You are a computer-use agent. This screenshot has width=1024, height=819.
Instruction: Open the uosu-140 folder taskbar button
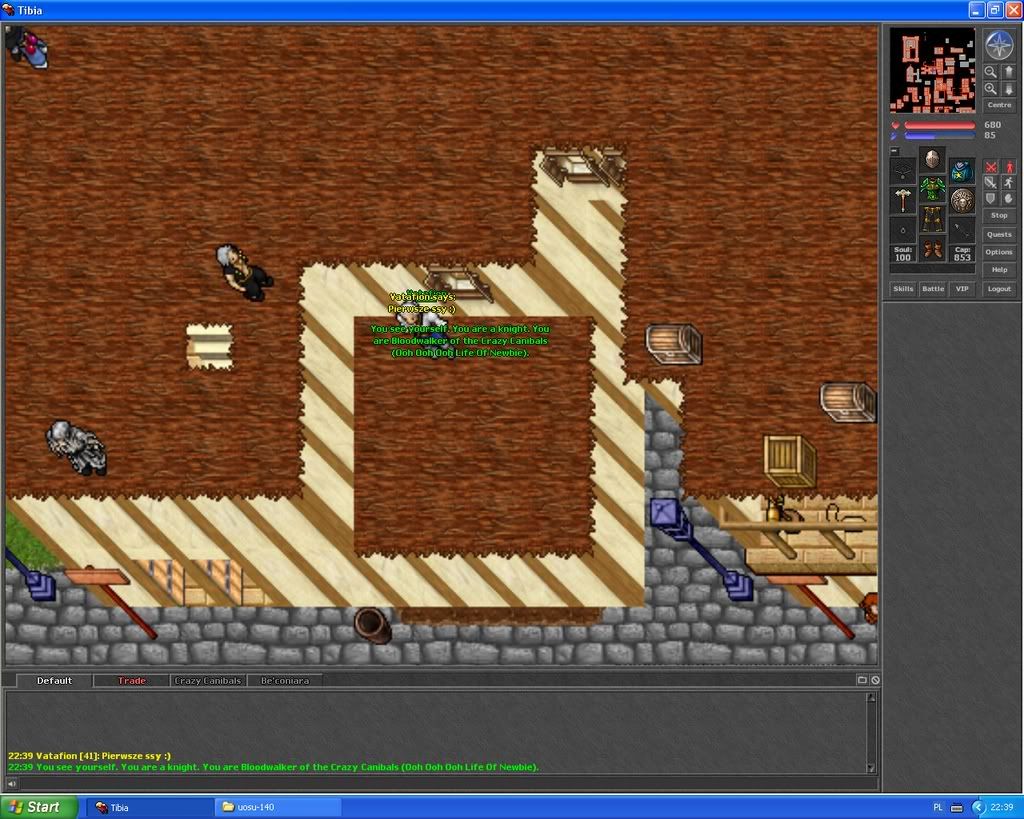(x=278, y=807)
